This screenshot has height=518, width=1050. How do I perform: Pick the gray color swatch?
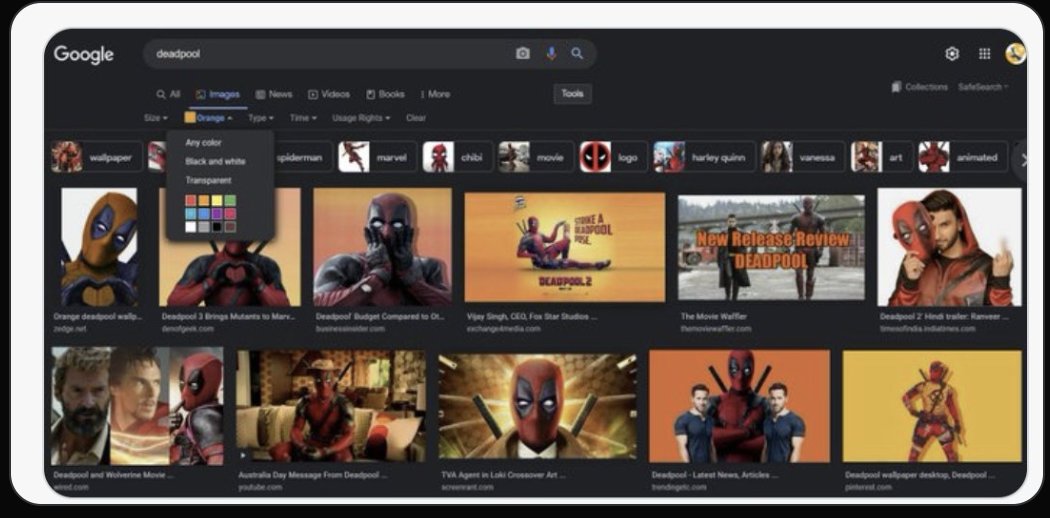204,227
